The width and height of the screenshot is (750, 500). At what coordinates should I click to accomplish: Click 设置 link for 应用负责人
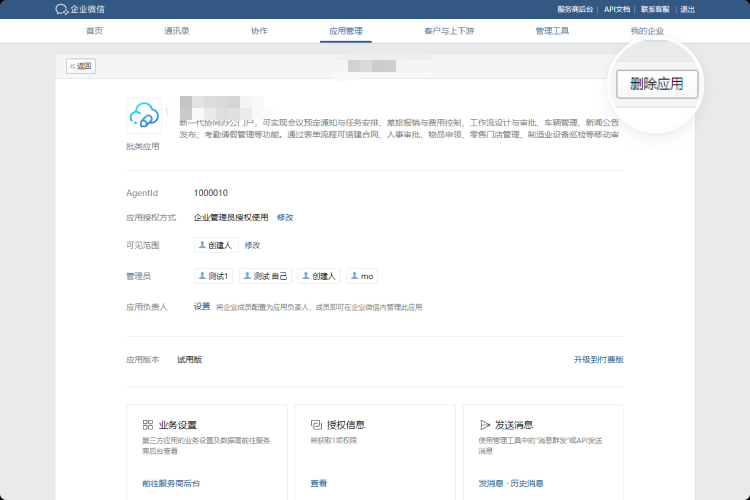coord(202,307)
